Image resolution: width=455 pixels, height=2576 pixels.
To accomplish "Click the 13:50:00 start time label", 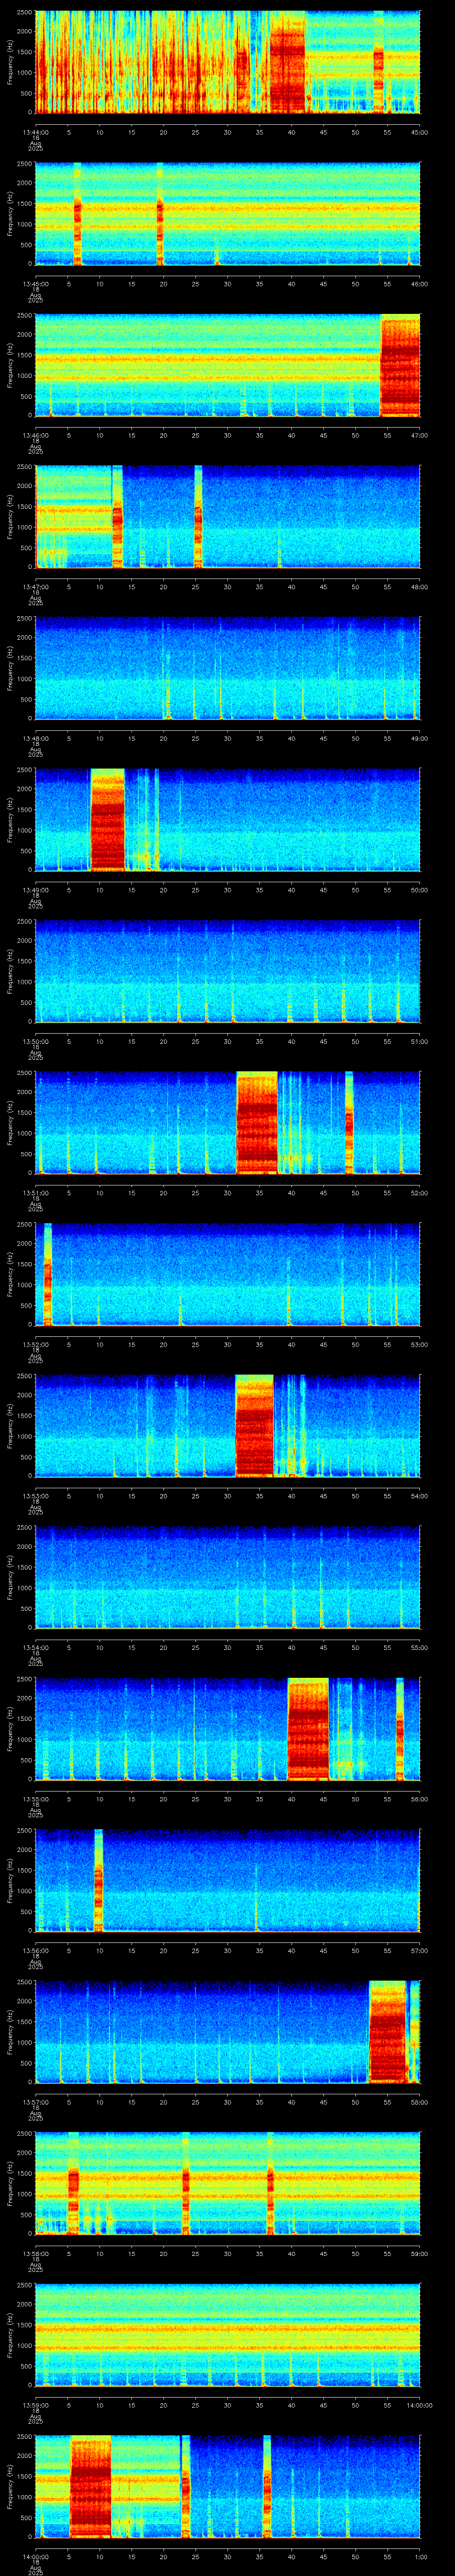I will click(x=36, y=1041).
